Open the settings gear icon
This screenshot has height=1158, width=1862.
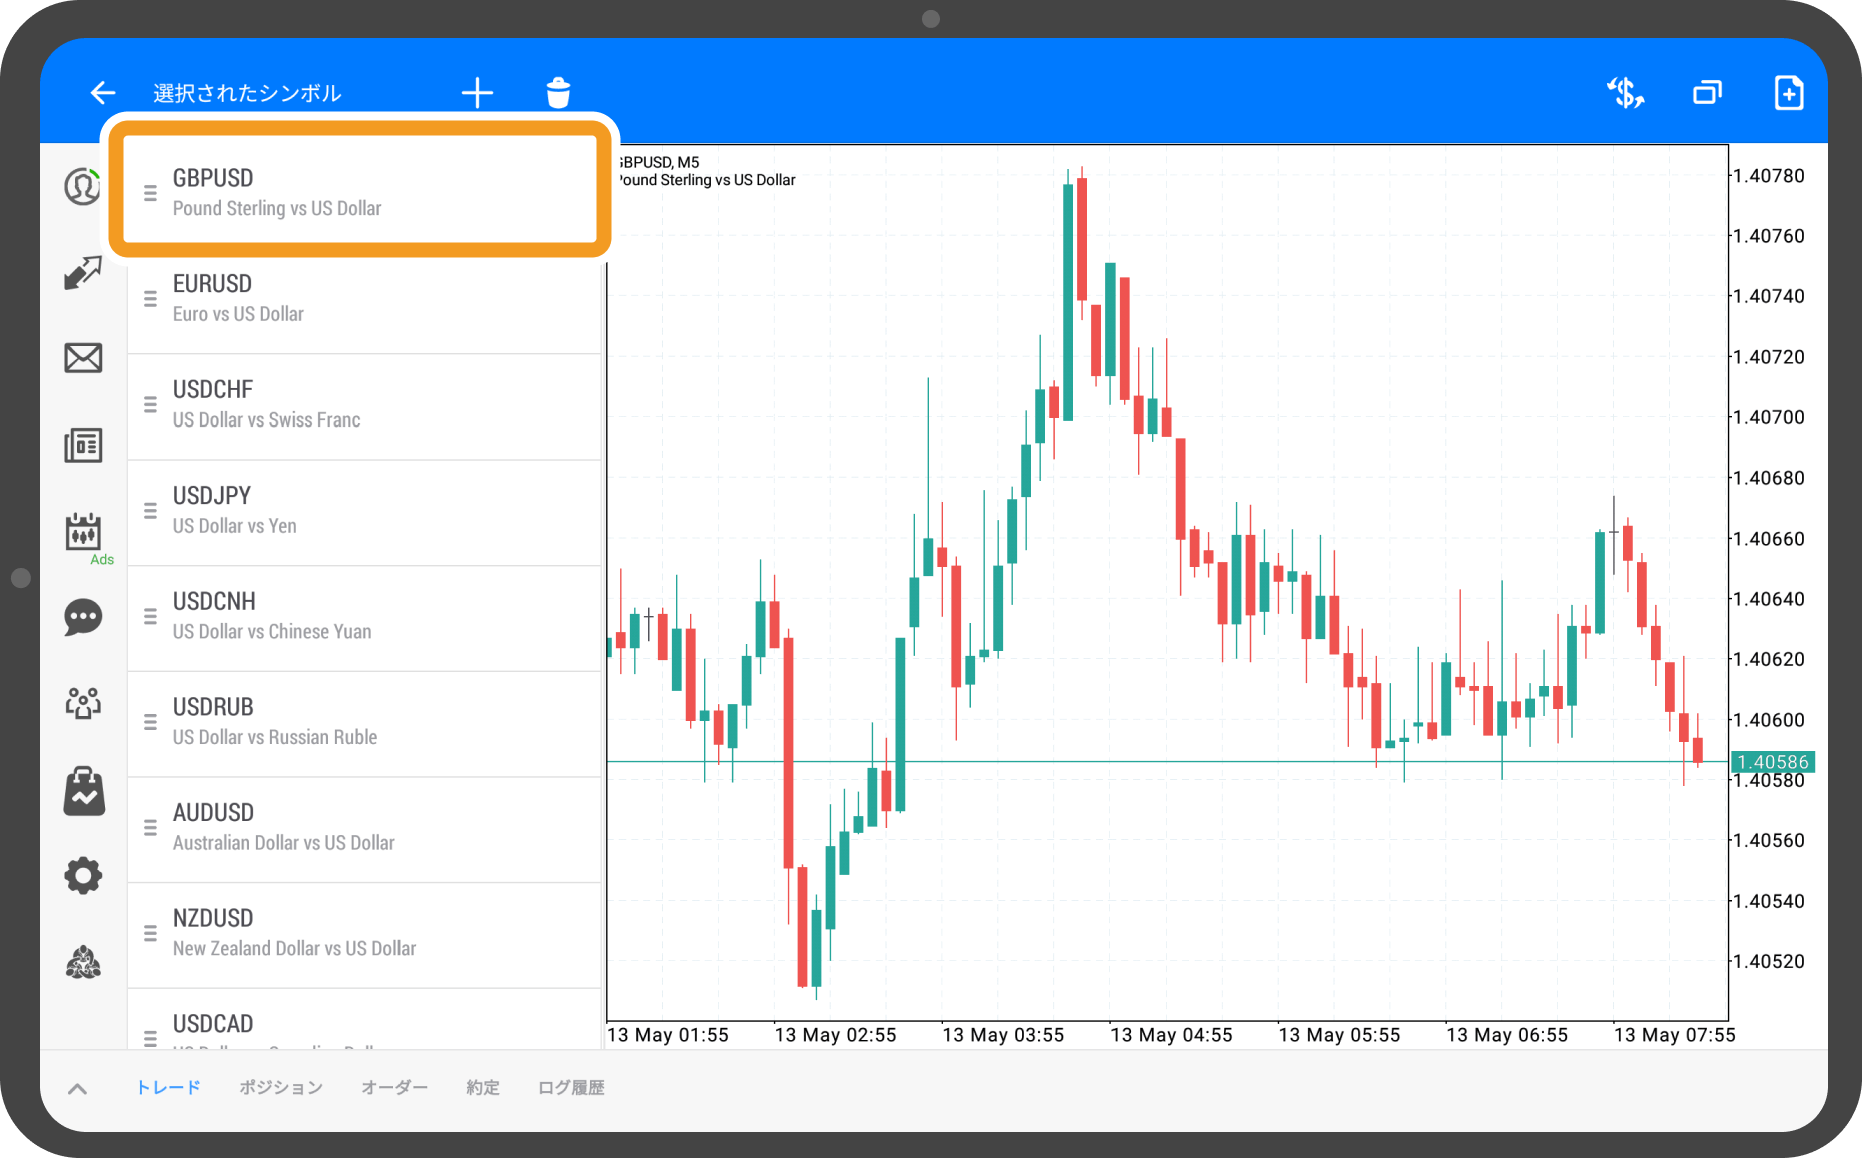(83, 876)
